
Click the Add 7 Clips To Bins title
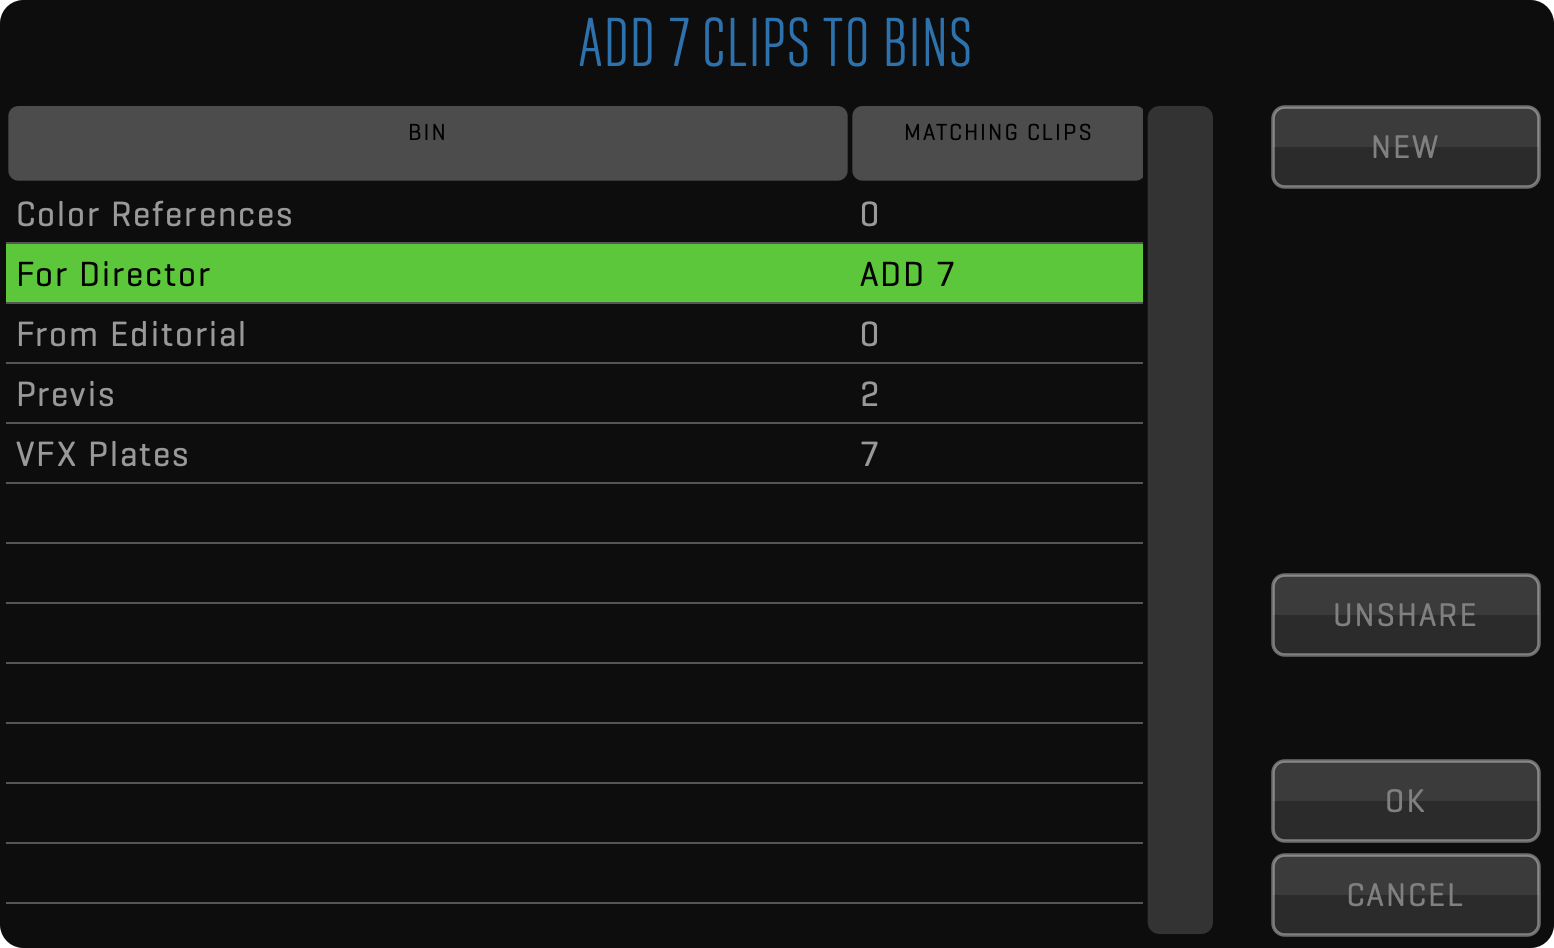pyautogui.click(x=775, y=44)
